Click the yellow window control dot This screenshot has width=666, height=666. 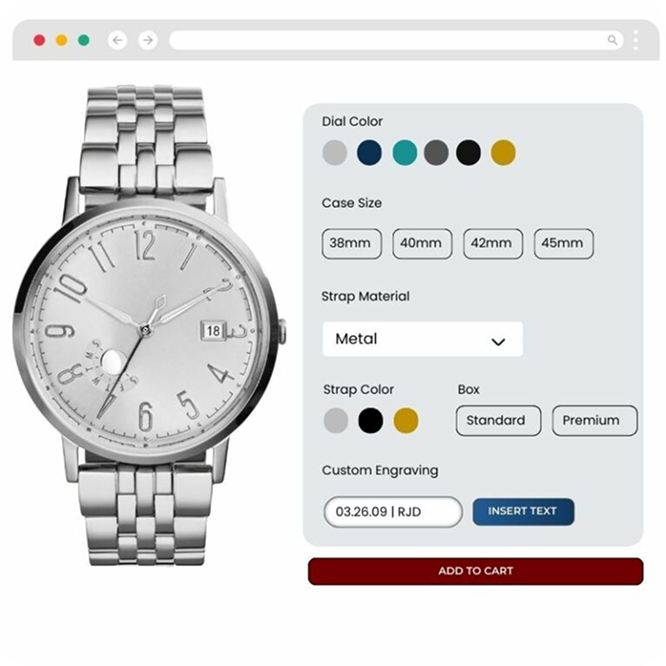(x=62, y=40)
